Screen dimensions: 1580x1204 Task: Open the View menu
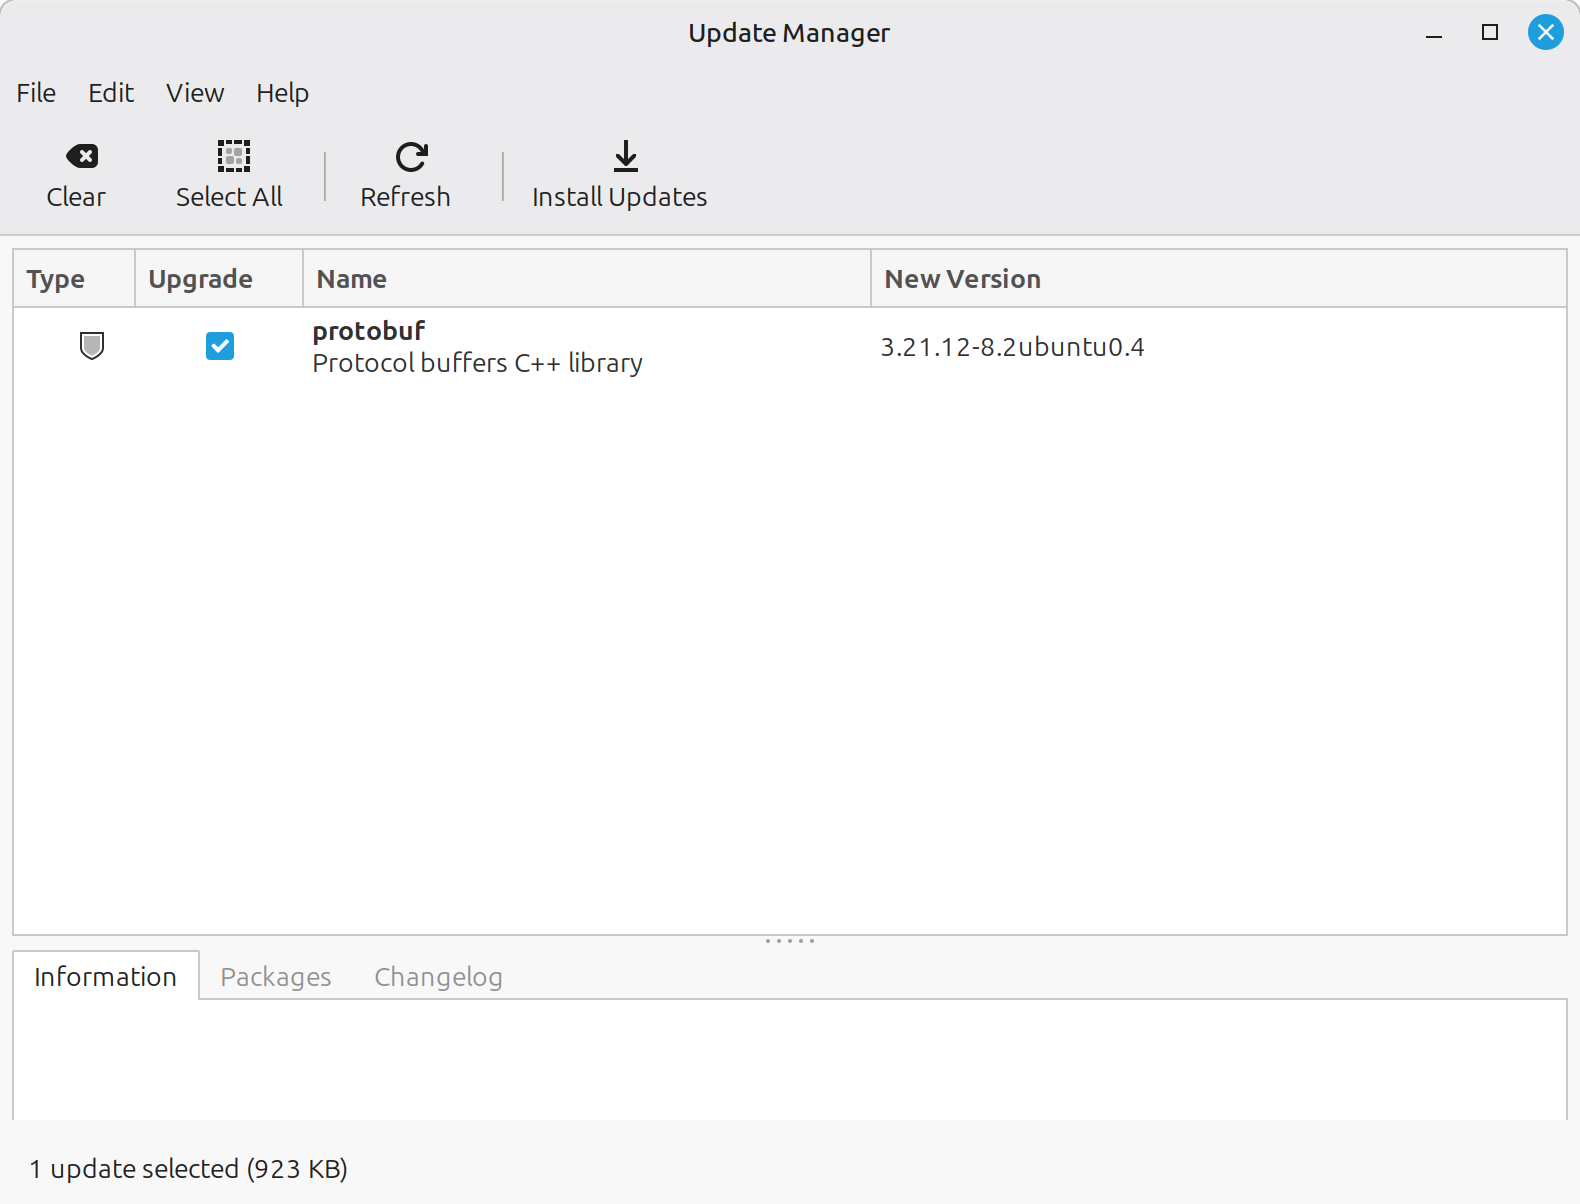(195, 93)
